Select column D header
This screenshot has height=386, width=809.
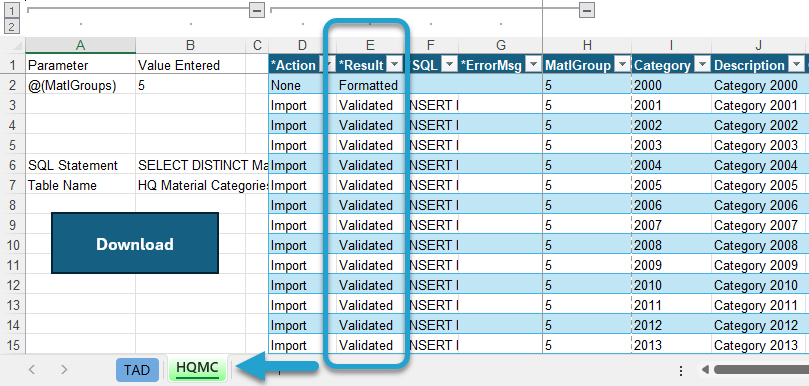coord(302,45)
